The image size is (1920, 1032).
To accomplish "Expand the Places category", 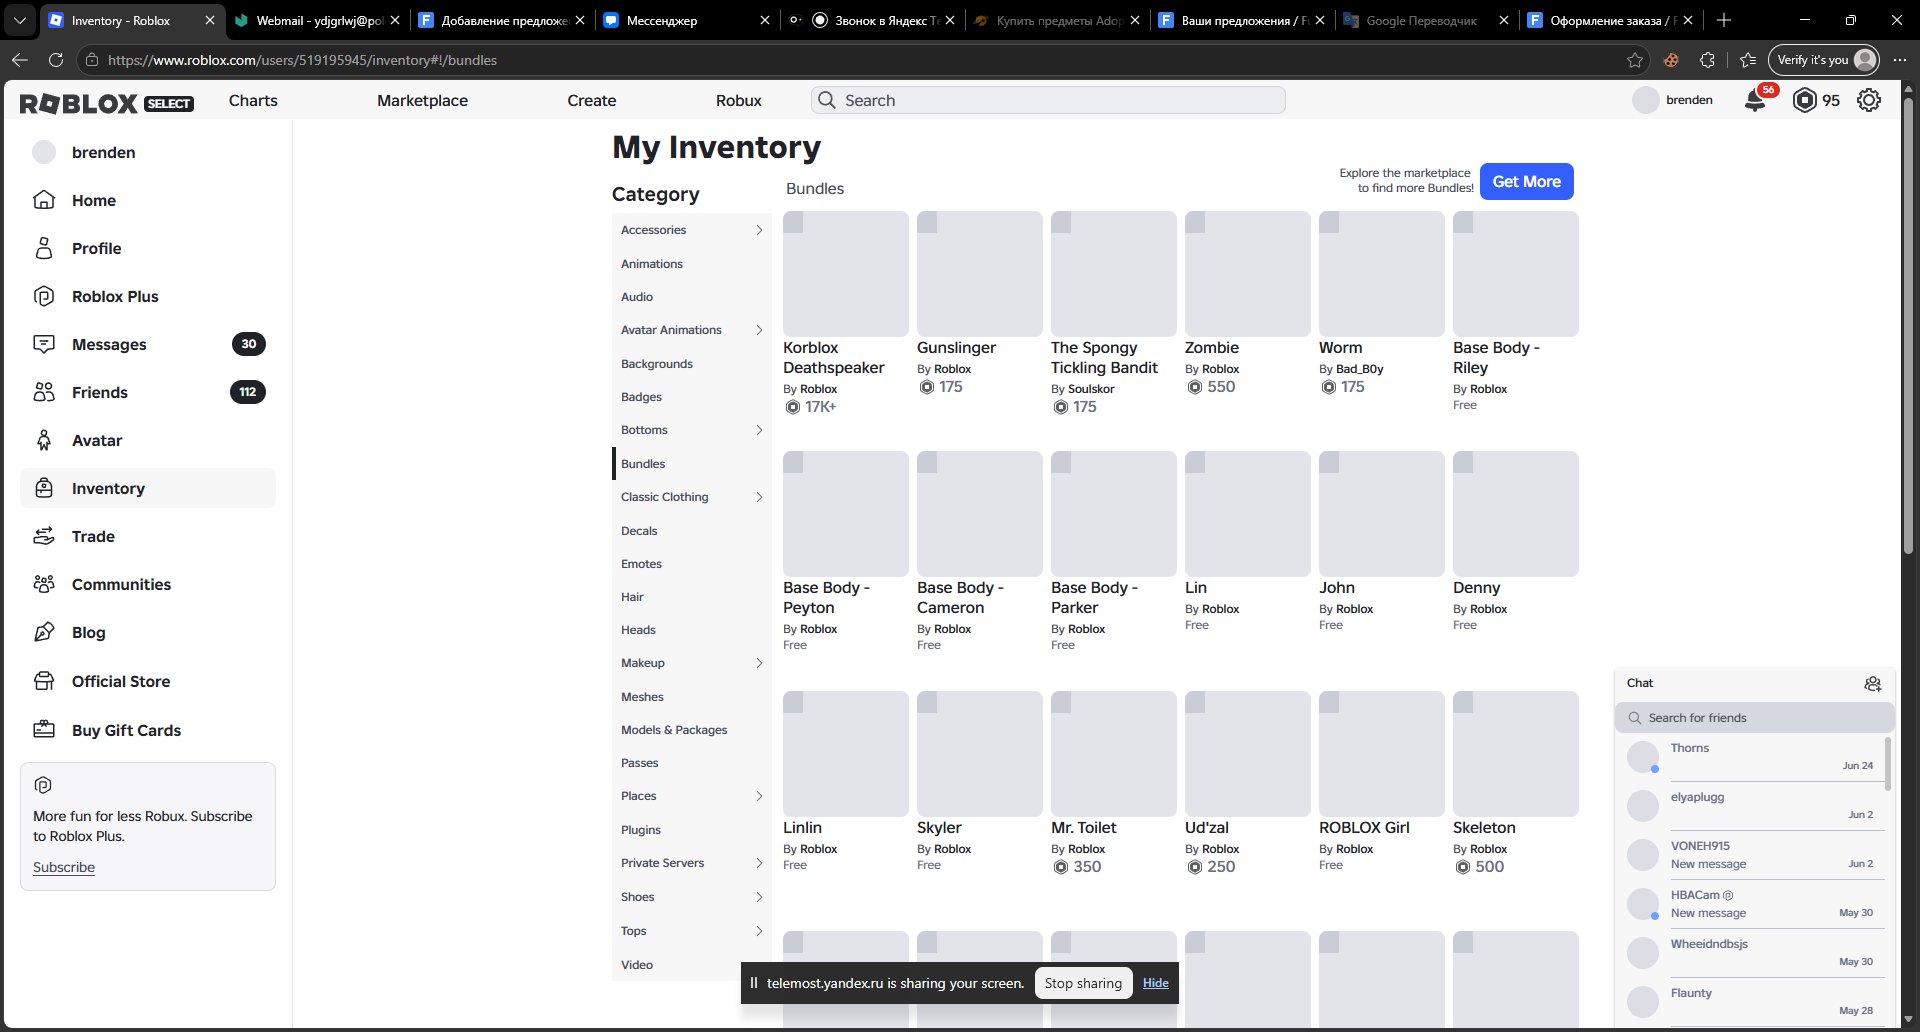I will 759,796.
